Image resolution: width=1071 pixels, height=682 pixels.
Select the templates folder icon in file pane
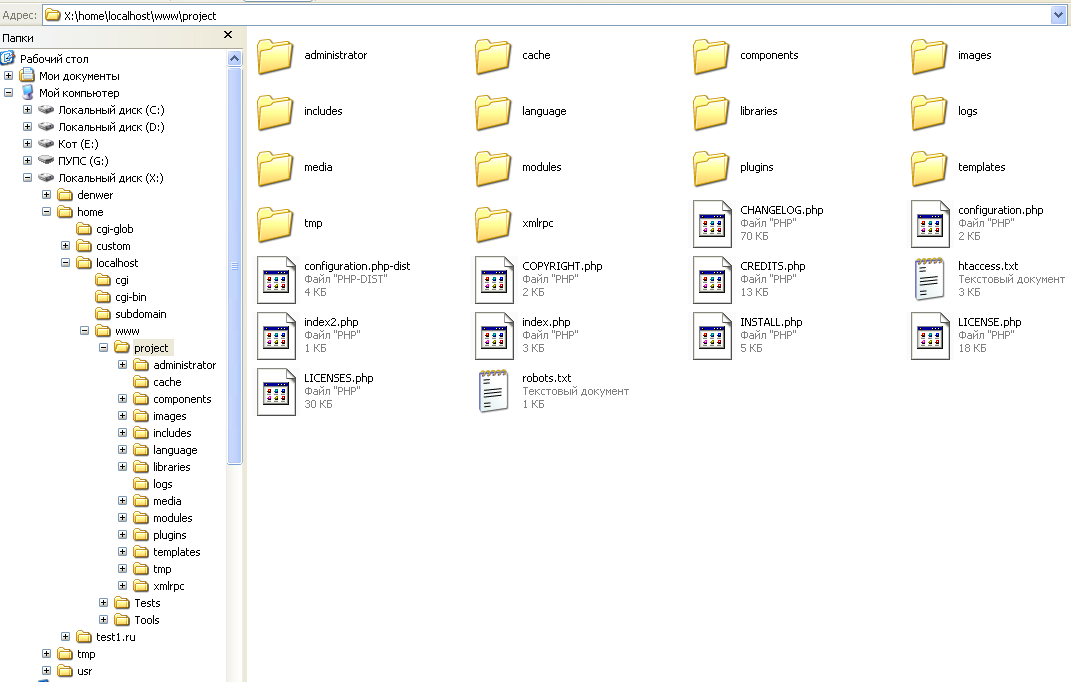[929, 167]
